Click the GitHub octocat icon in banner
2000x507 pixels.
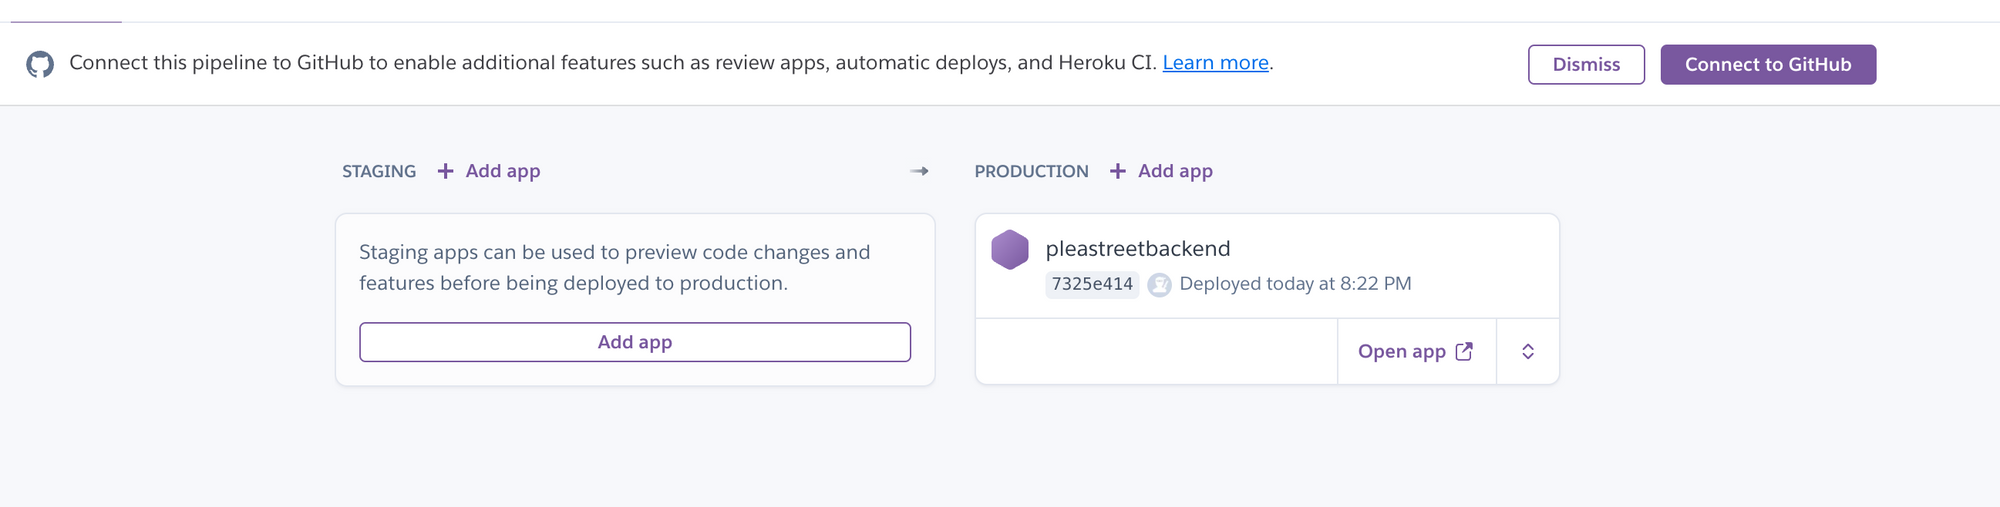click(40, 65)
